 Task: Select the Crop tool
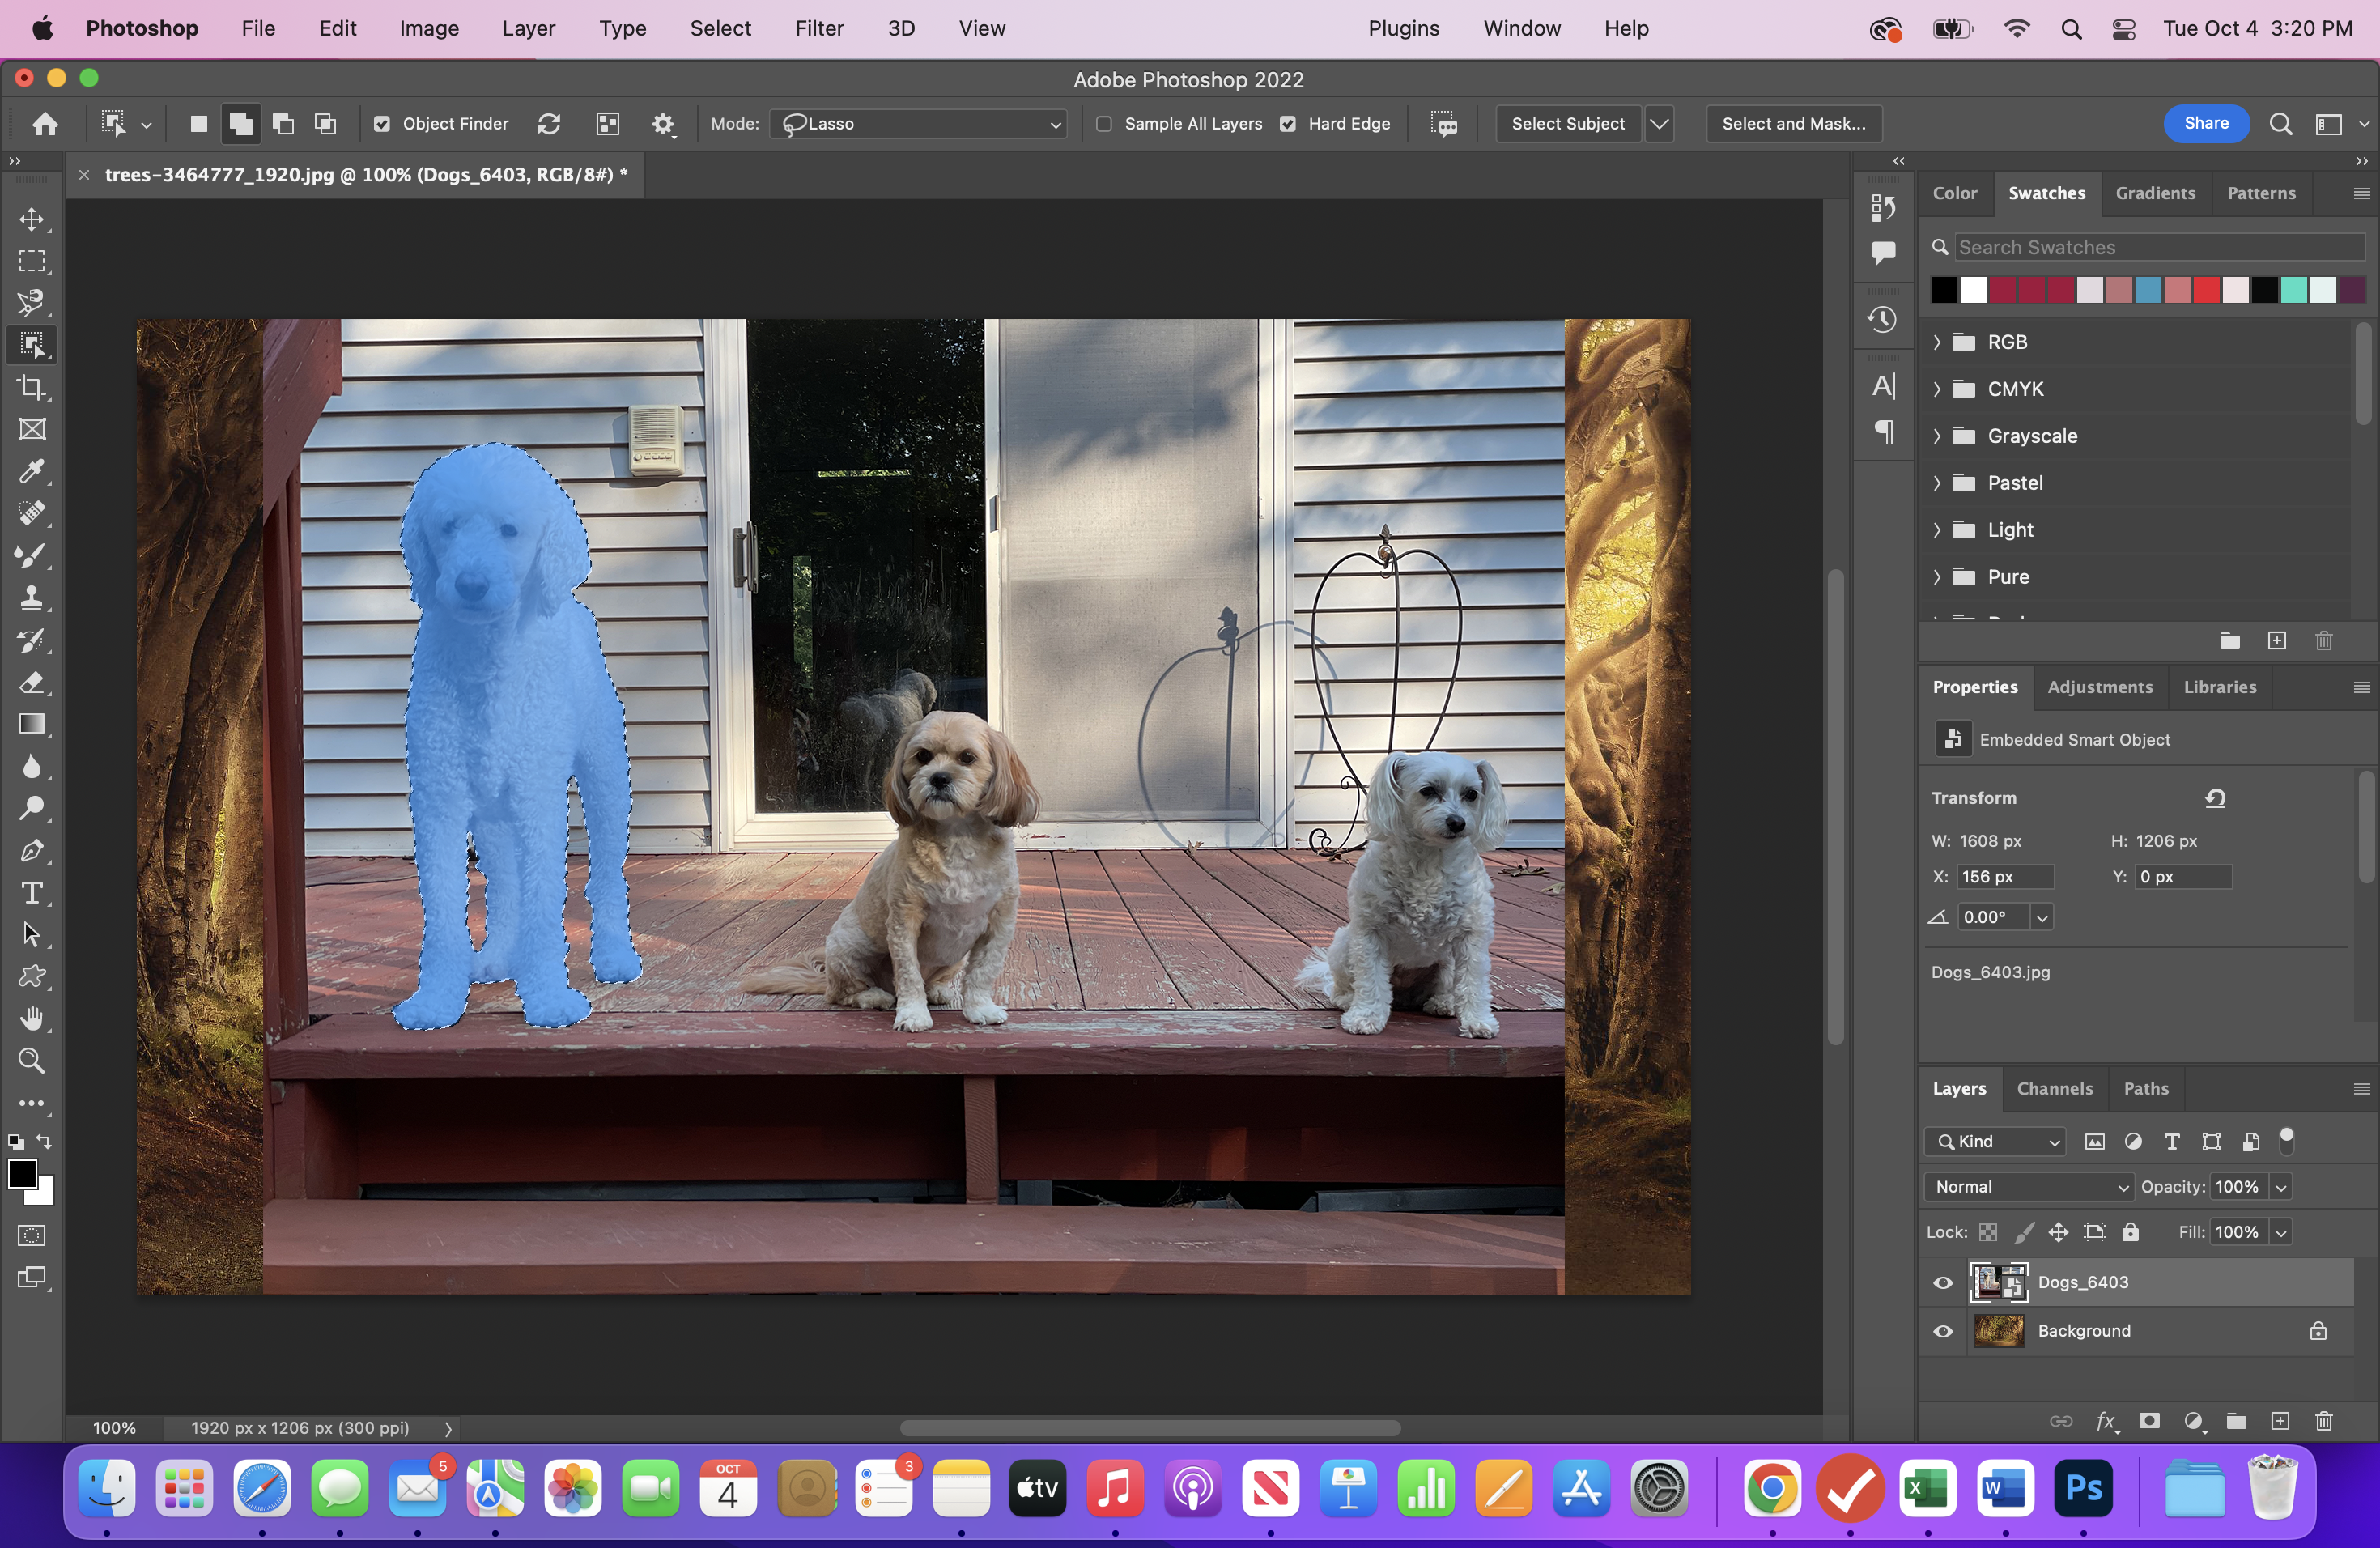[32, 388]
